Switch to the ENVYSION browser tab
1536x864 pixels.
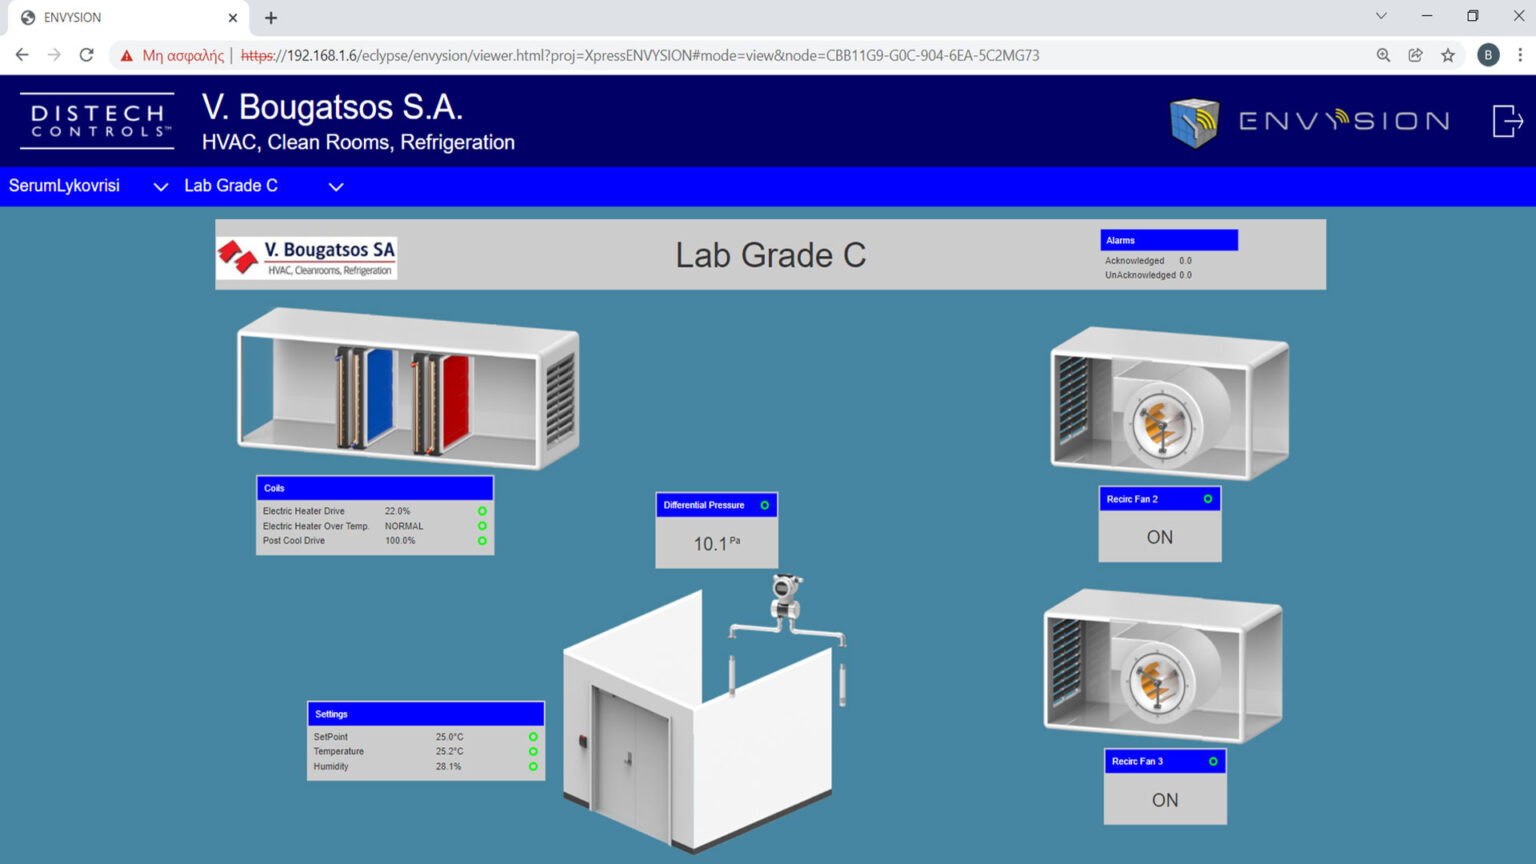(126, 18)
